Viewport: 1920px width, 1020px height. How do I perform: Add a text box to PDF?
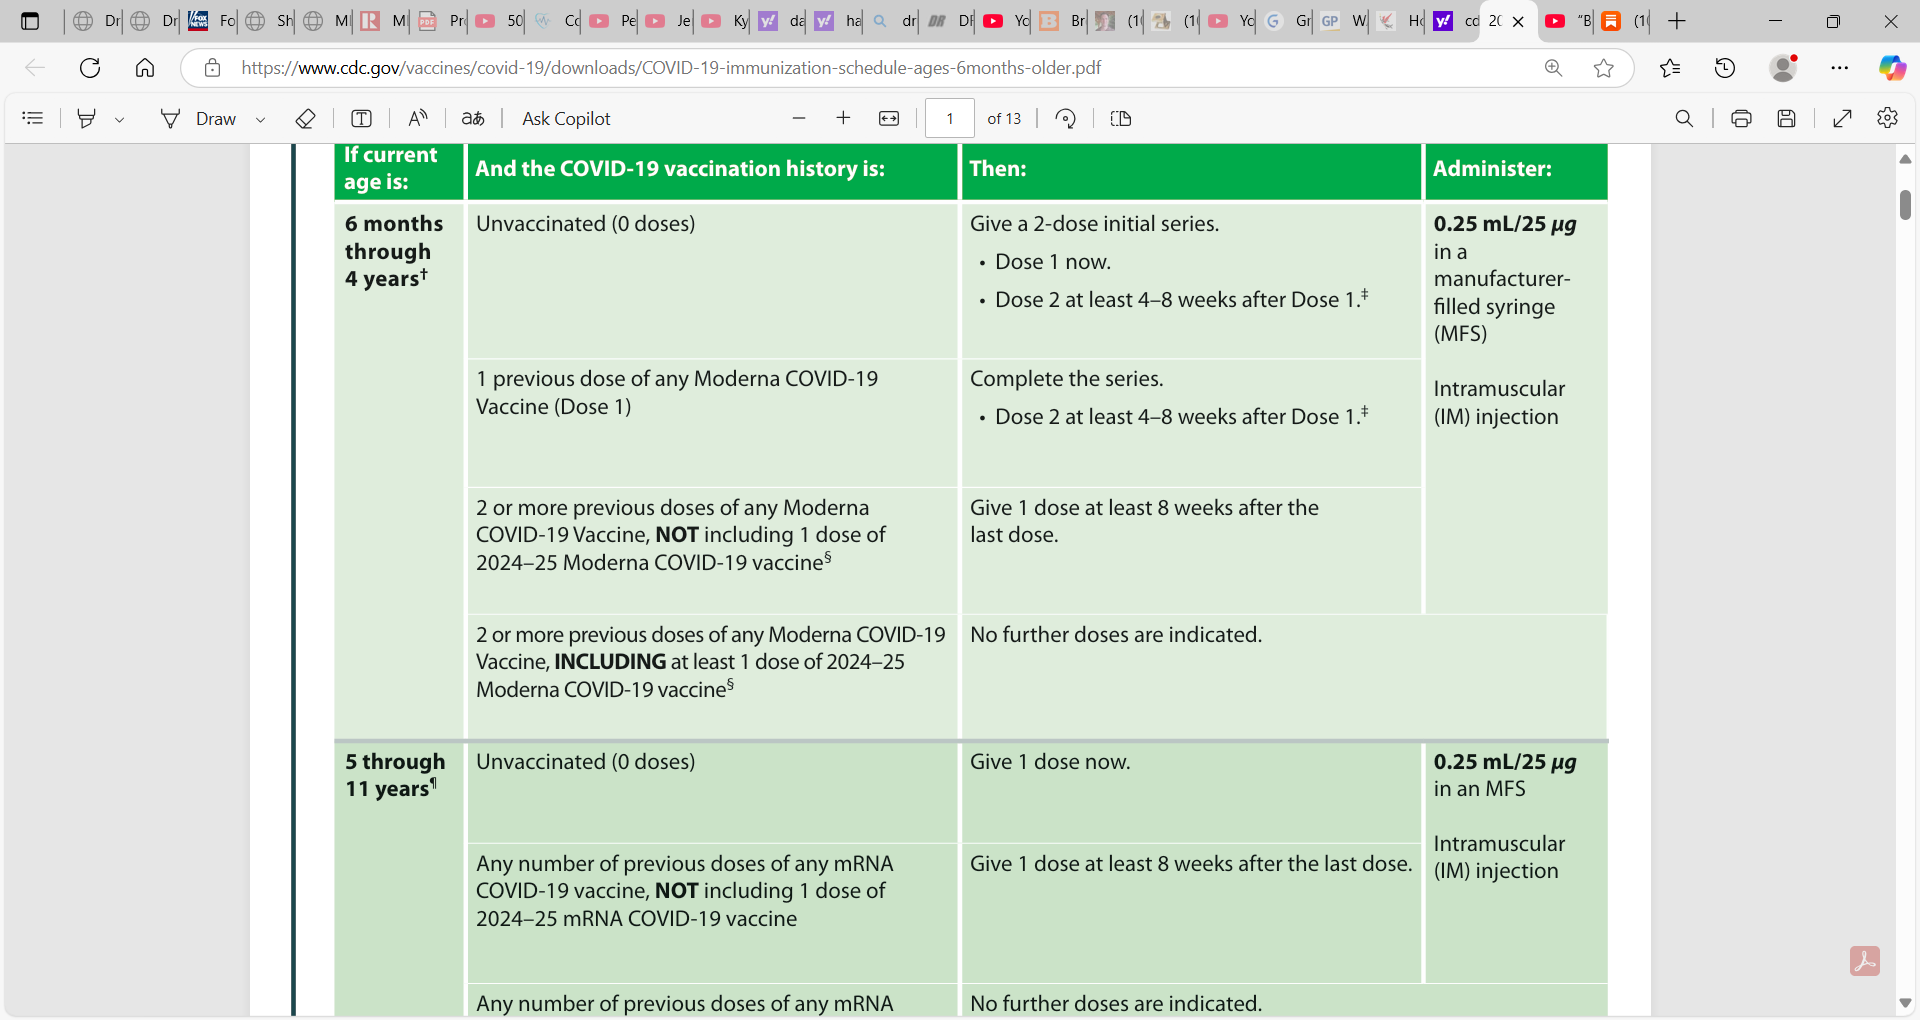361,118
